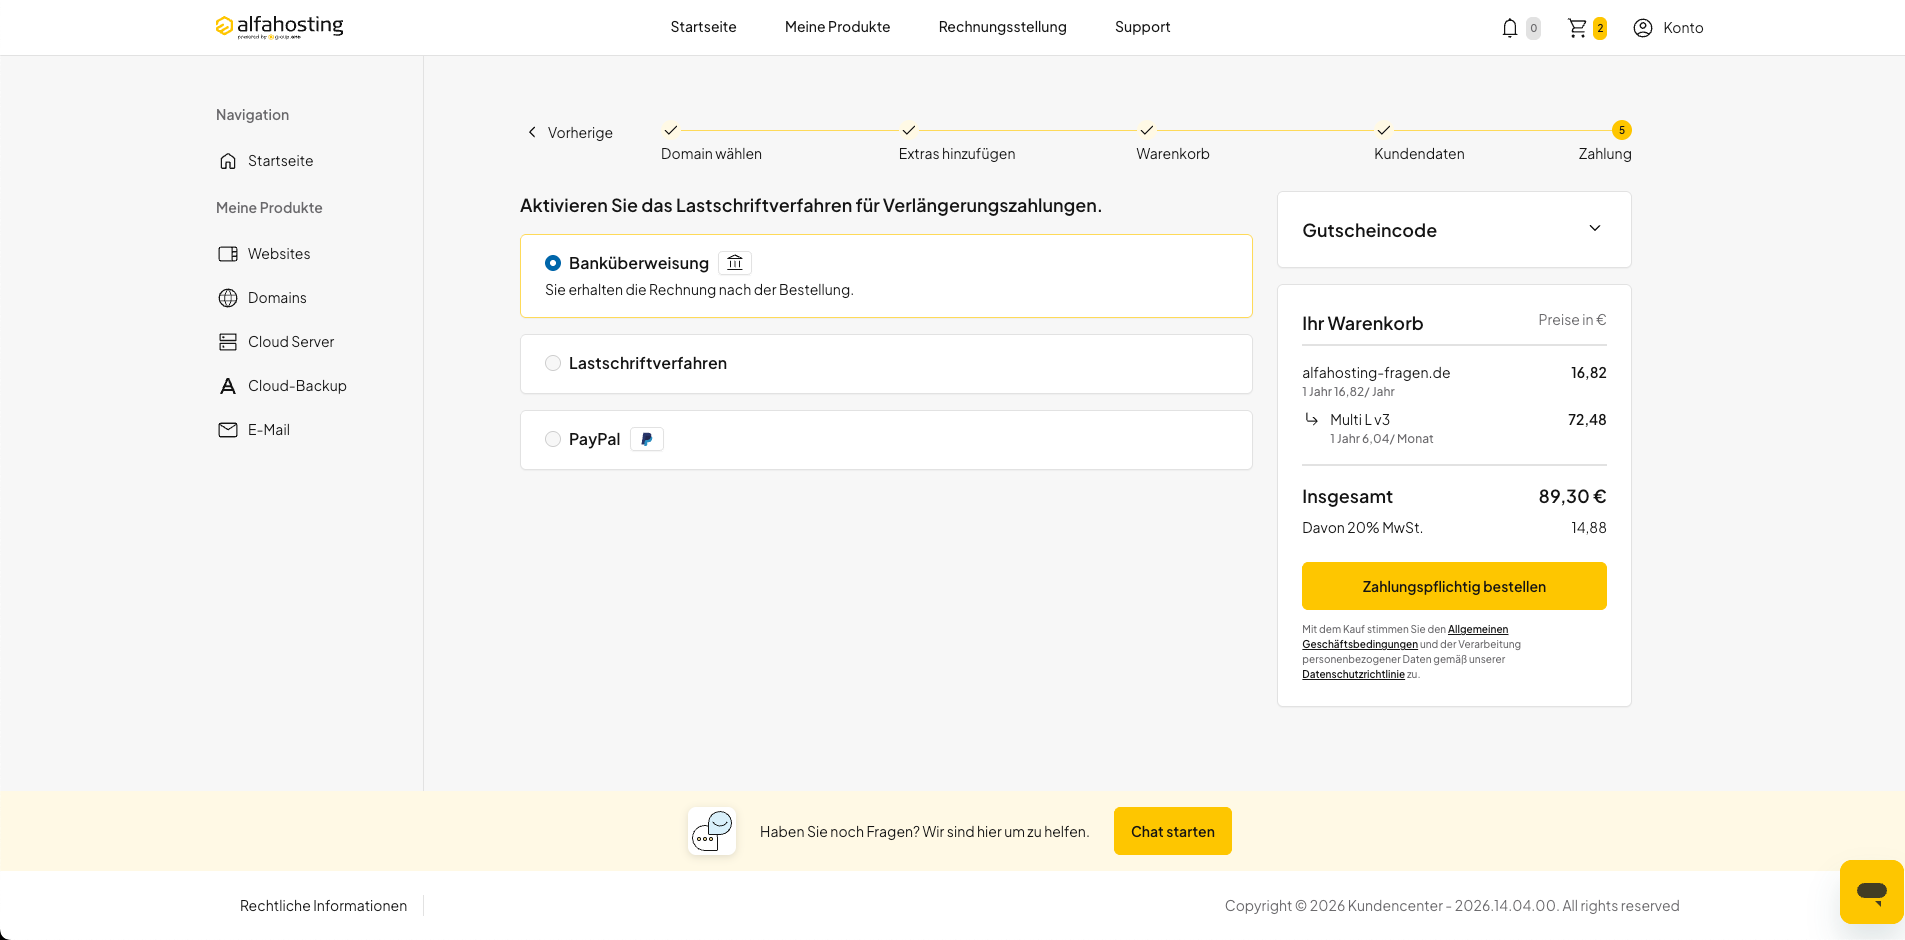1905x940 pixels.
Task: Click the Domain wählen step label
Action: [711, 154]
